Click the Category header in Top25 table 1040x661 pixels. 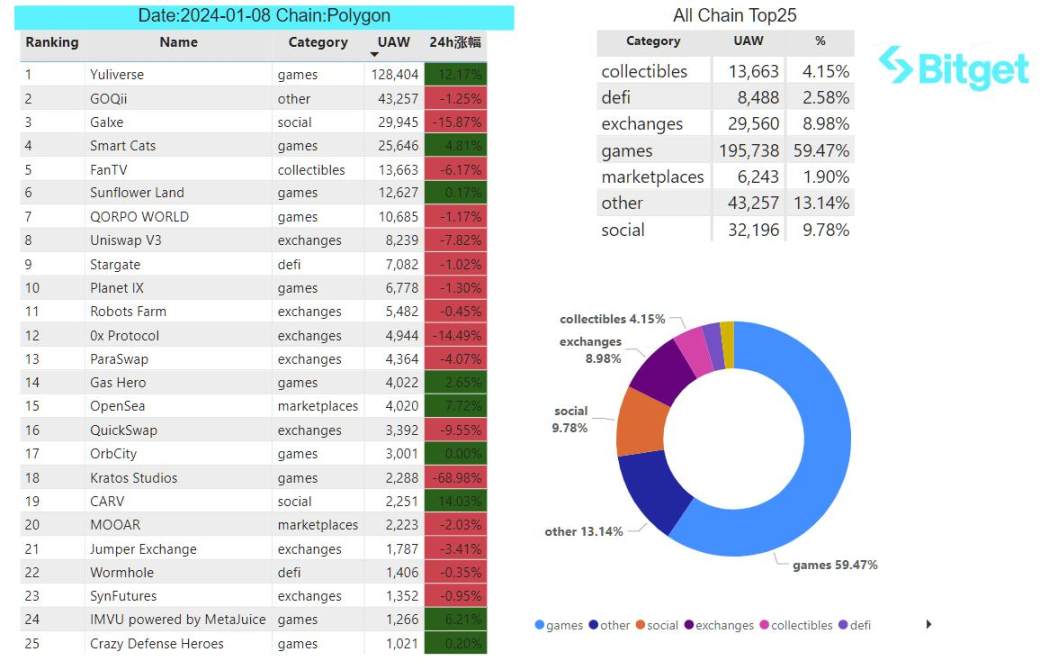(x=653, y=42)
